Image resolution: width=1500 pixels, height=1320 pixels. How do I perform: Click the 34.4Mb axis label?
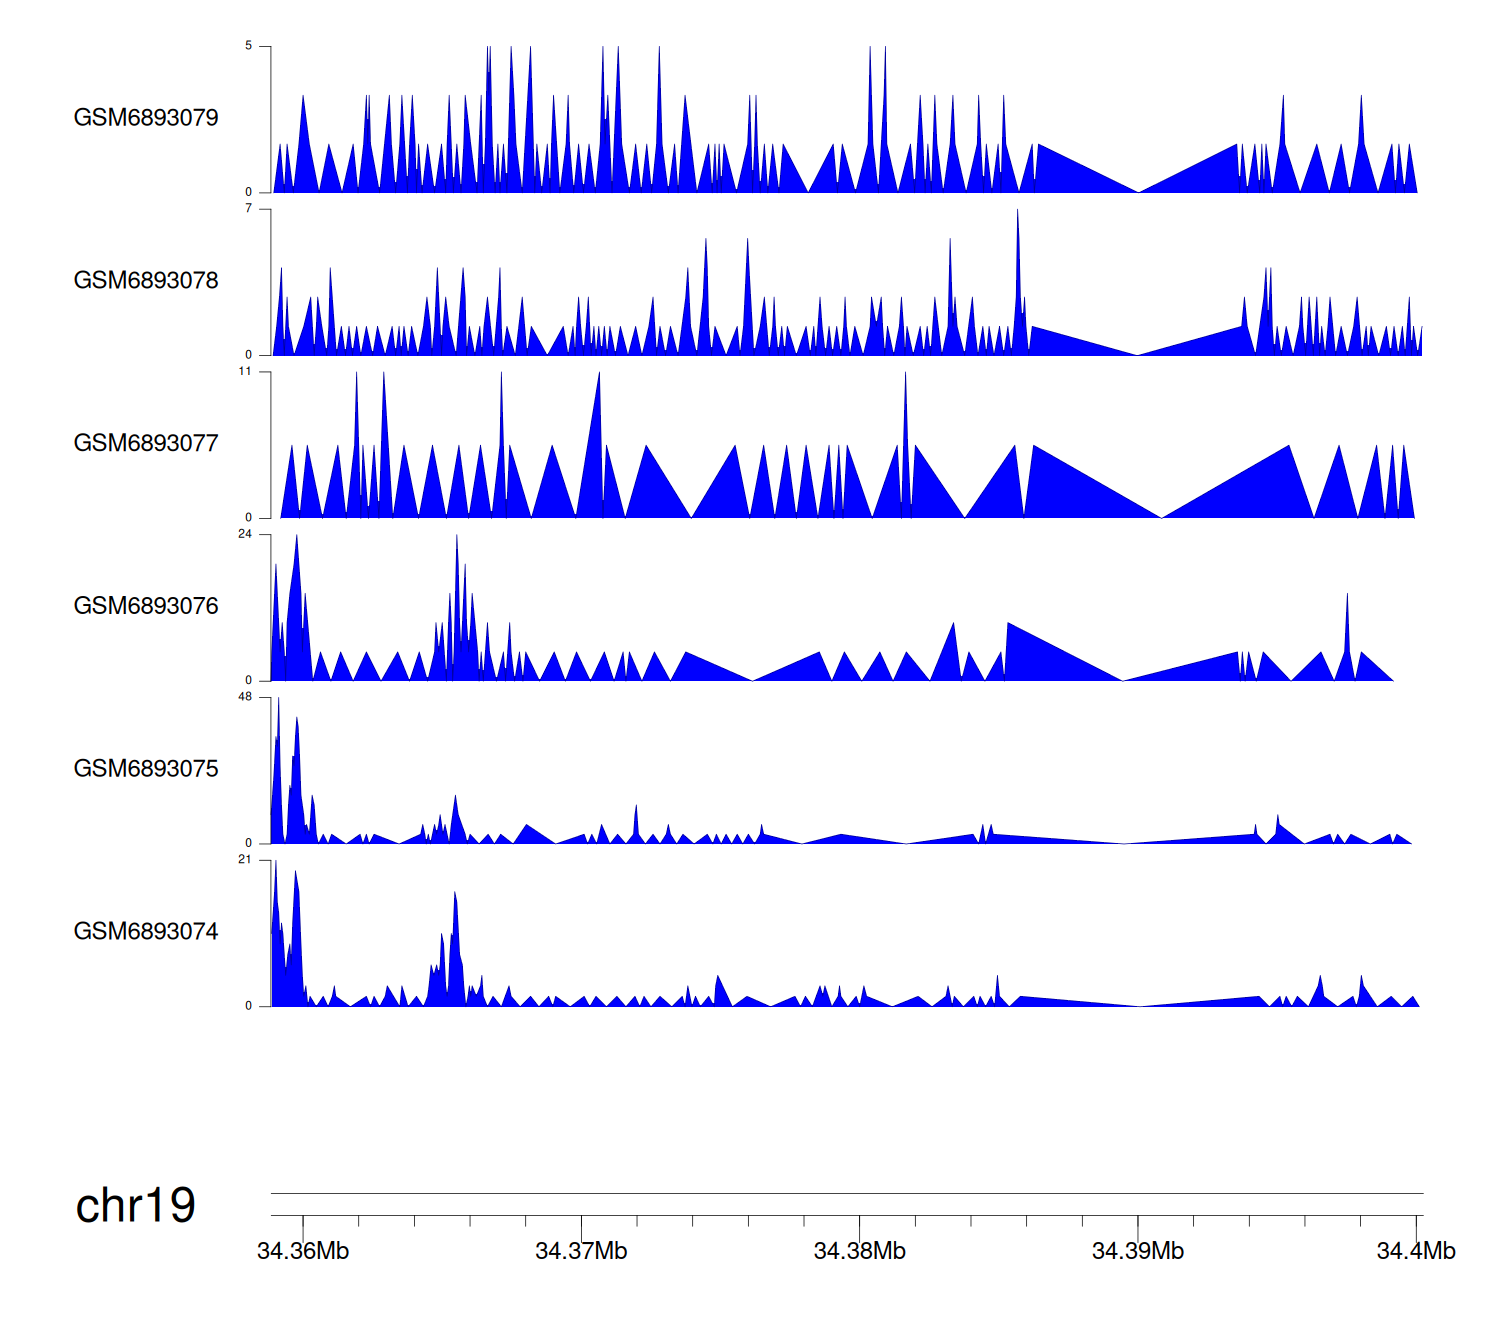click(x=1415, y=1252)
